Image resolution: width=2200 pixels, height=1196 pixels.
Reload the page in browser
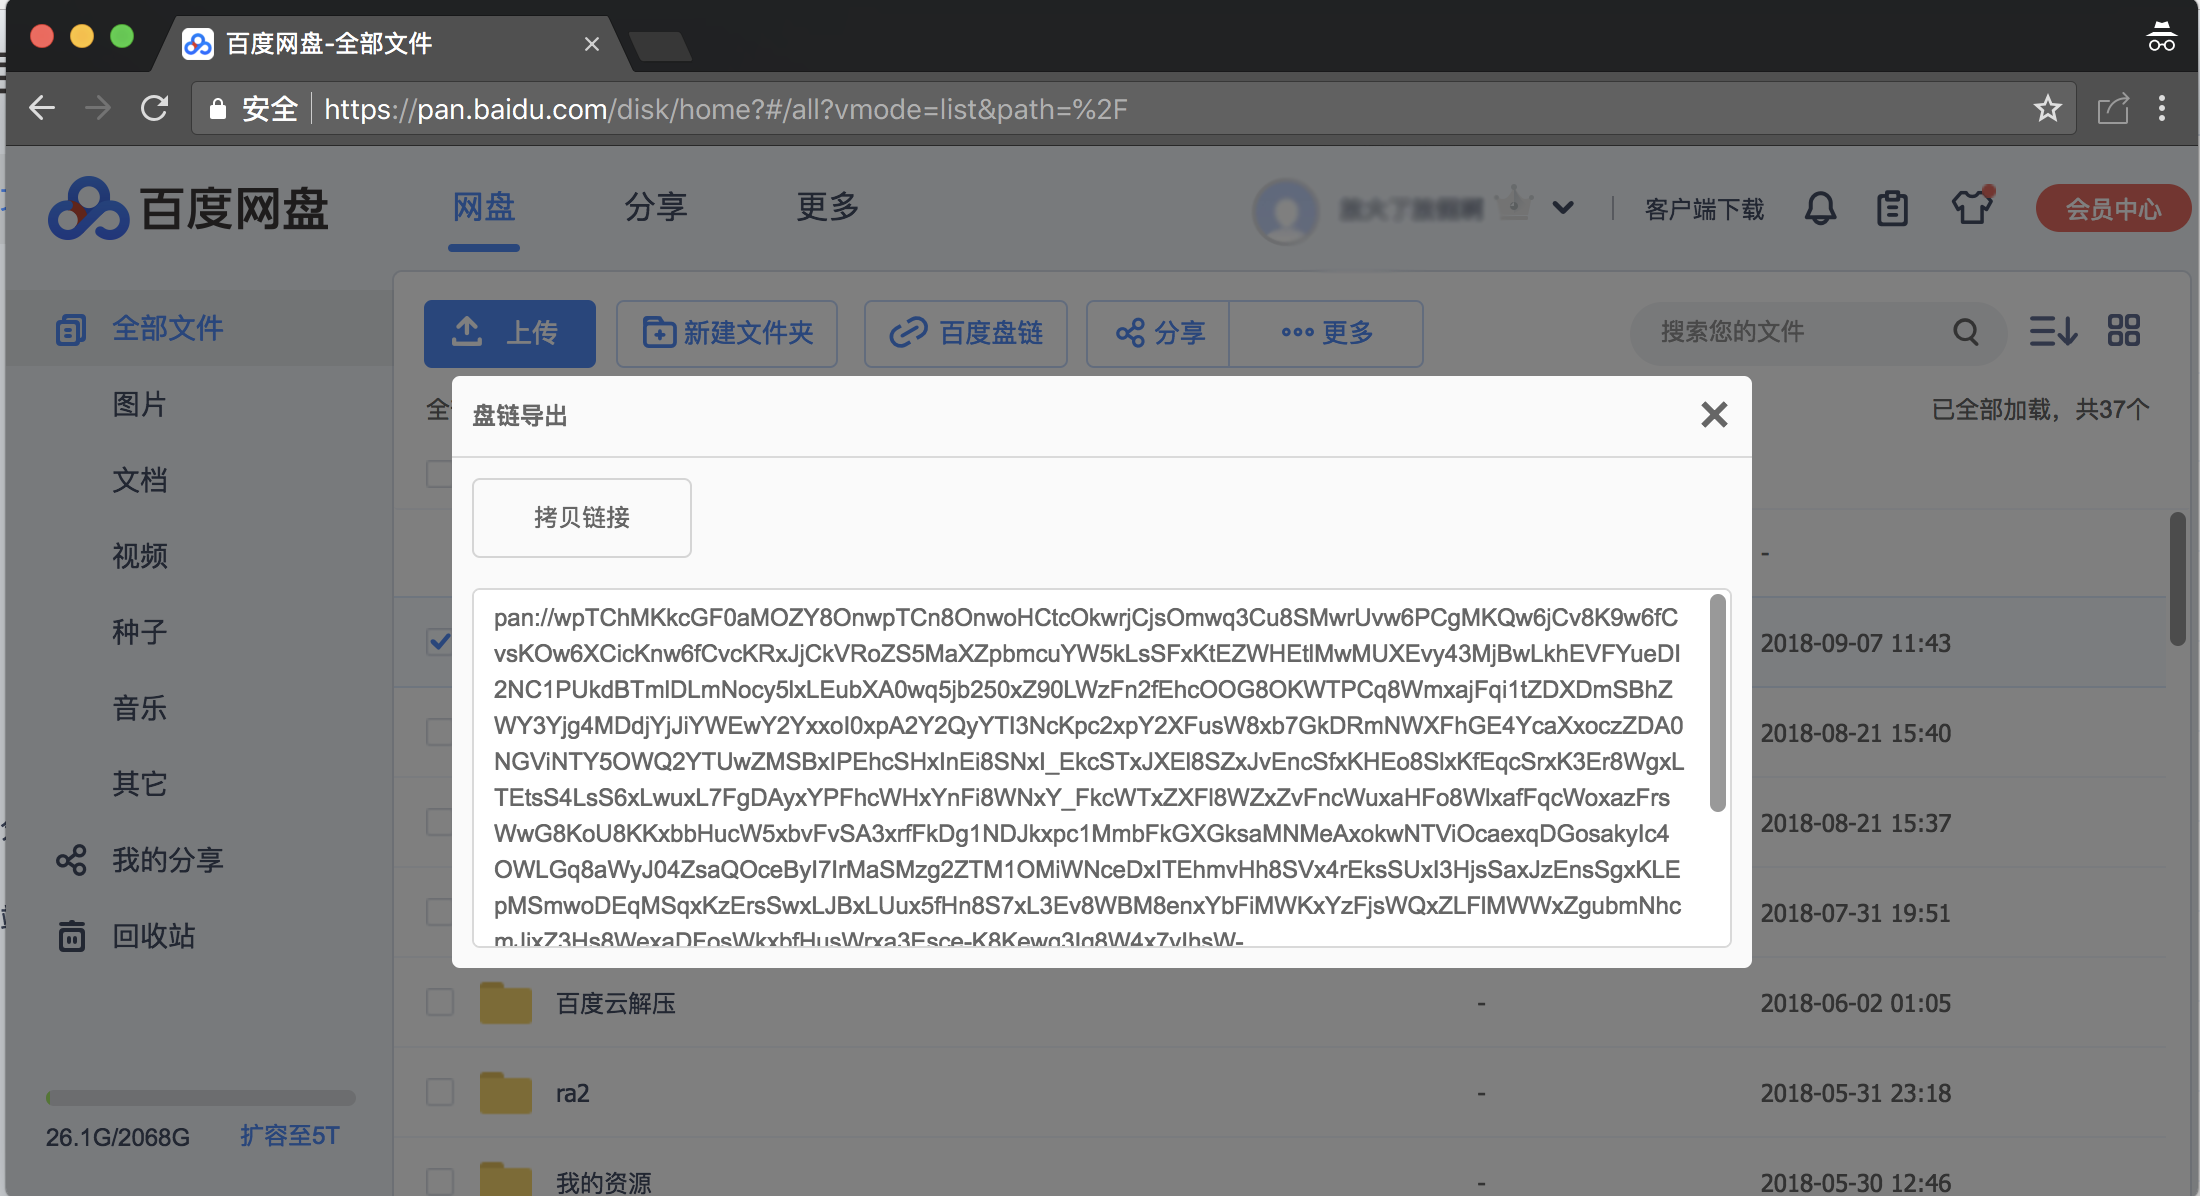pyautogui.click(x=154, y=108)
